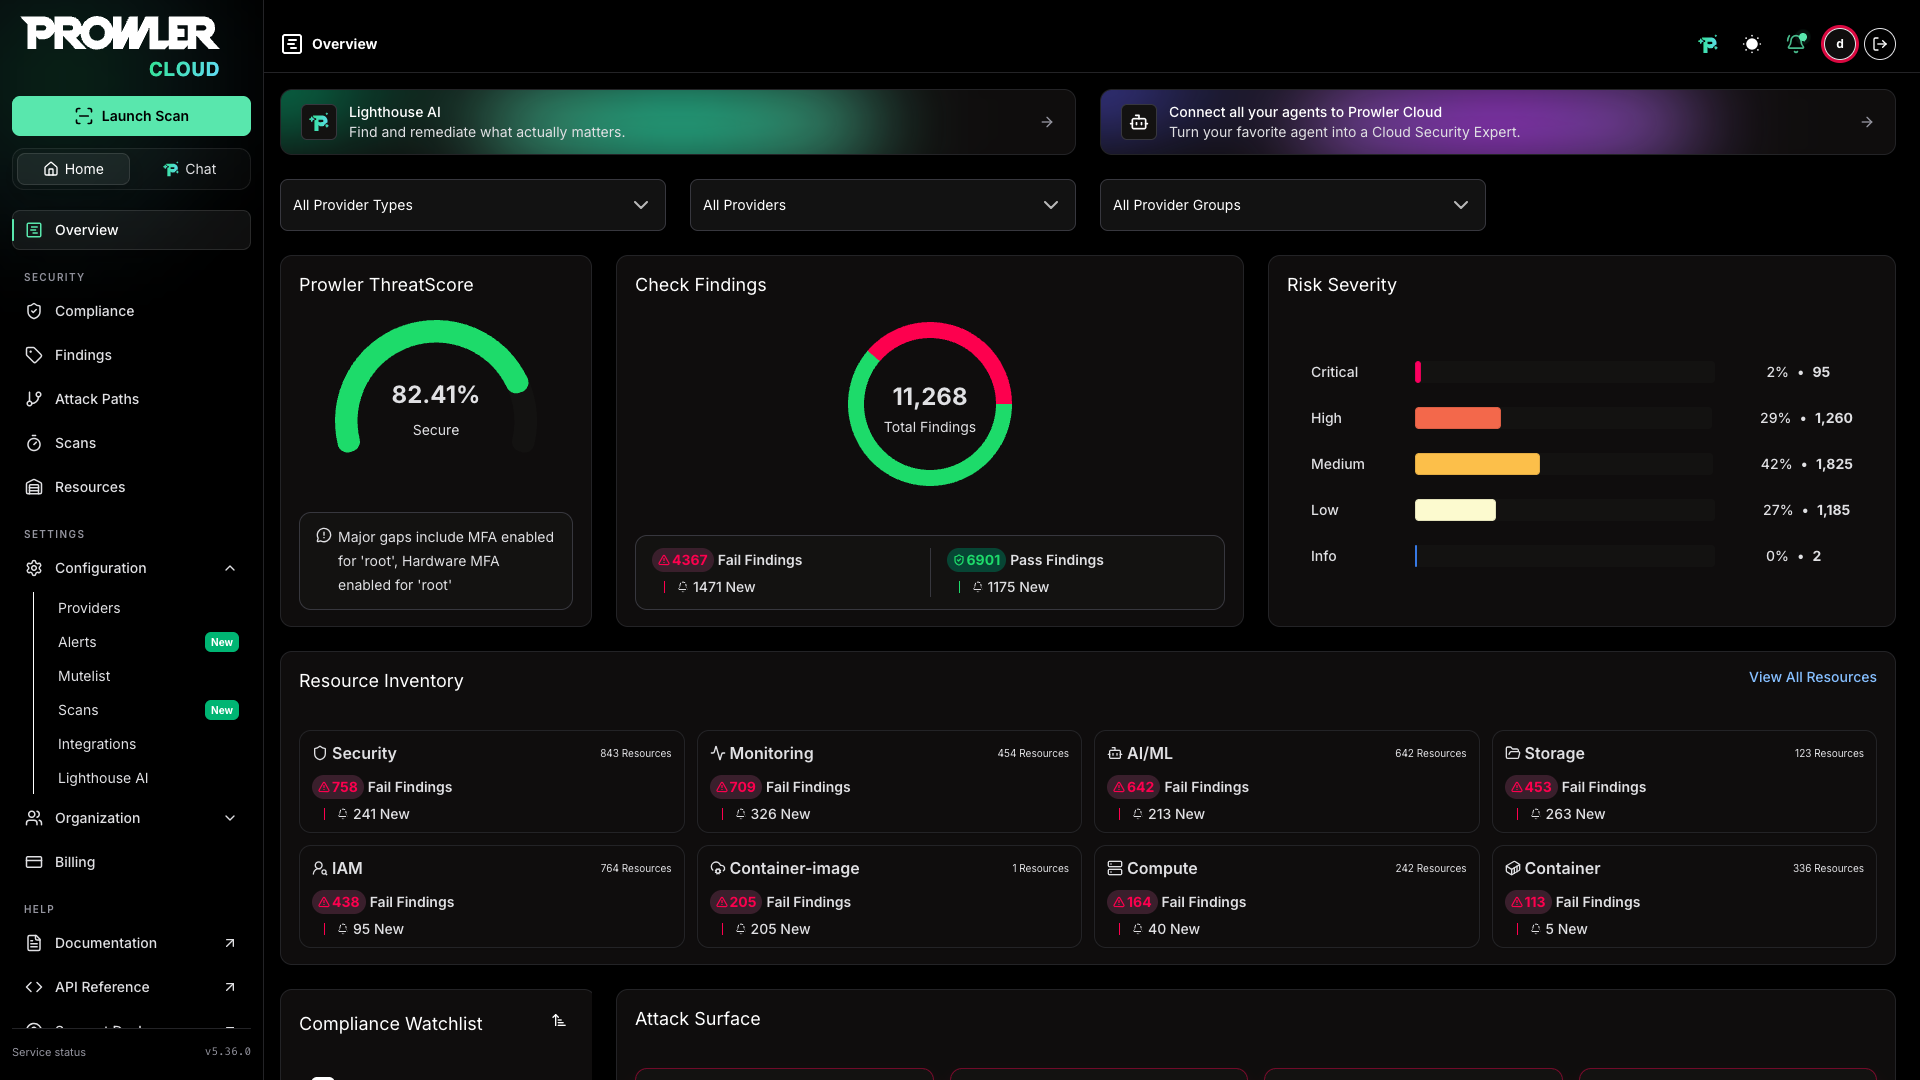Click the sign out icon
The height and width of the screenshot is (1080, 1920).
coord(1880,44)
